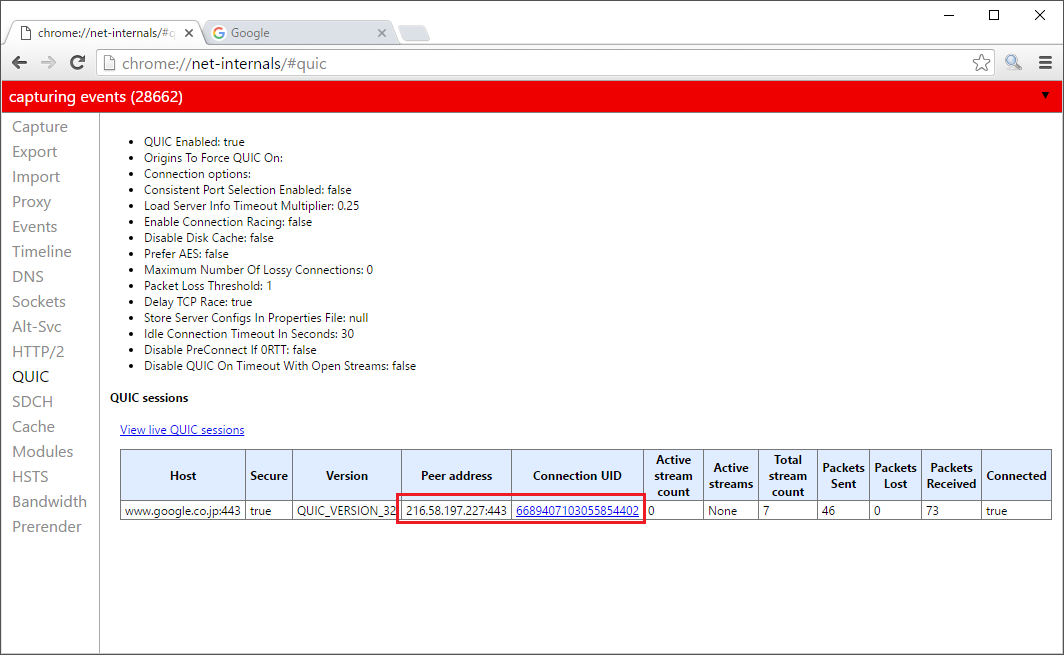Reload the current page
The image size is (1064, 655).
tap(77, 63)
